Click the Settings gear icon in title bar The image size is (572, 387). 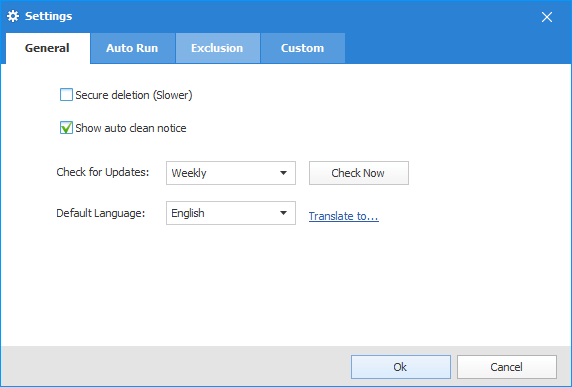[13, 16]
